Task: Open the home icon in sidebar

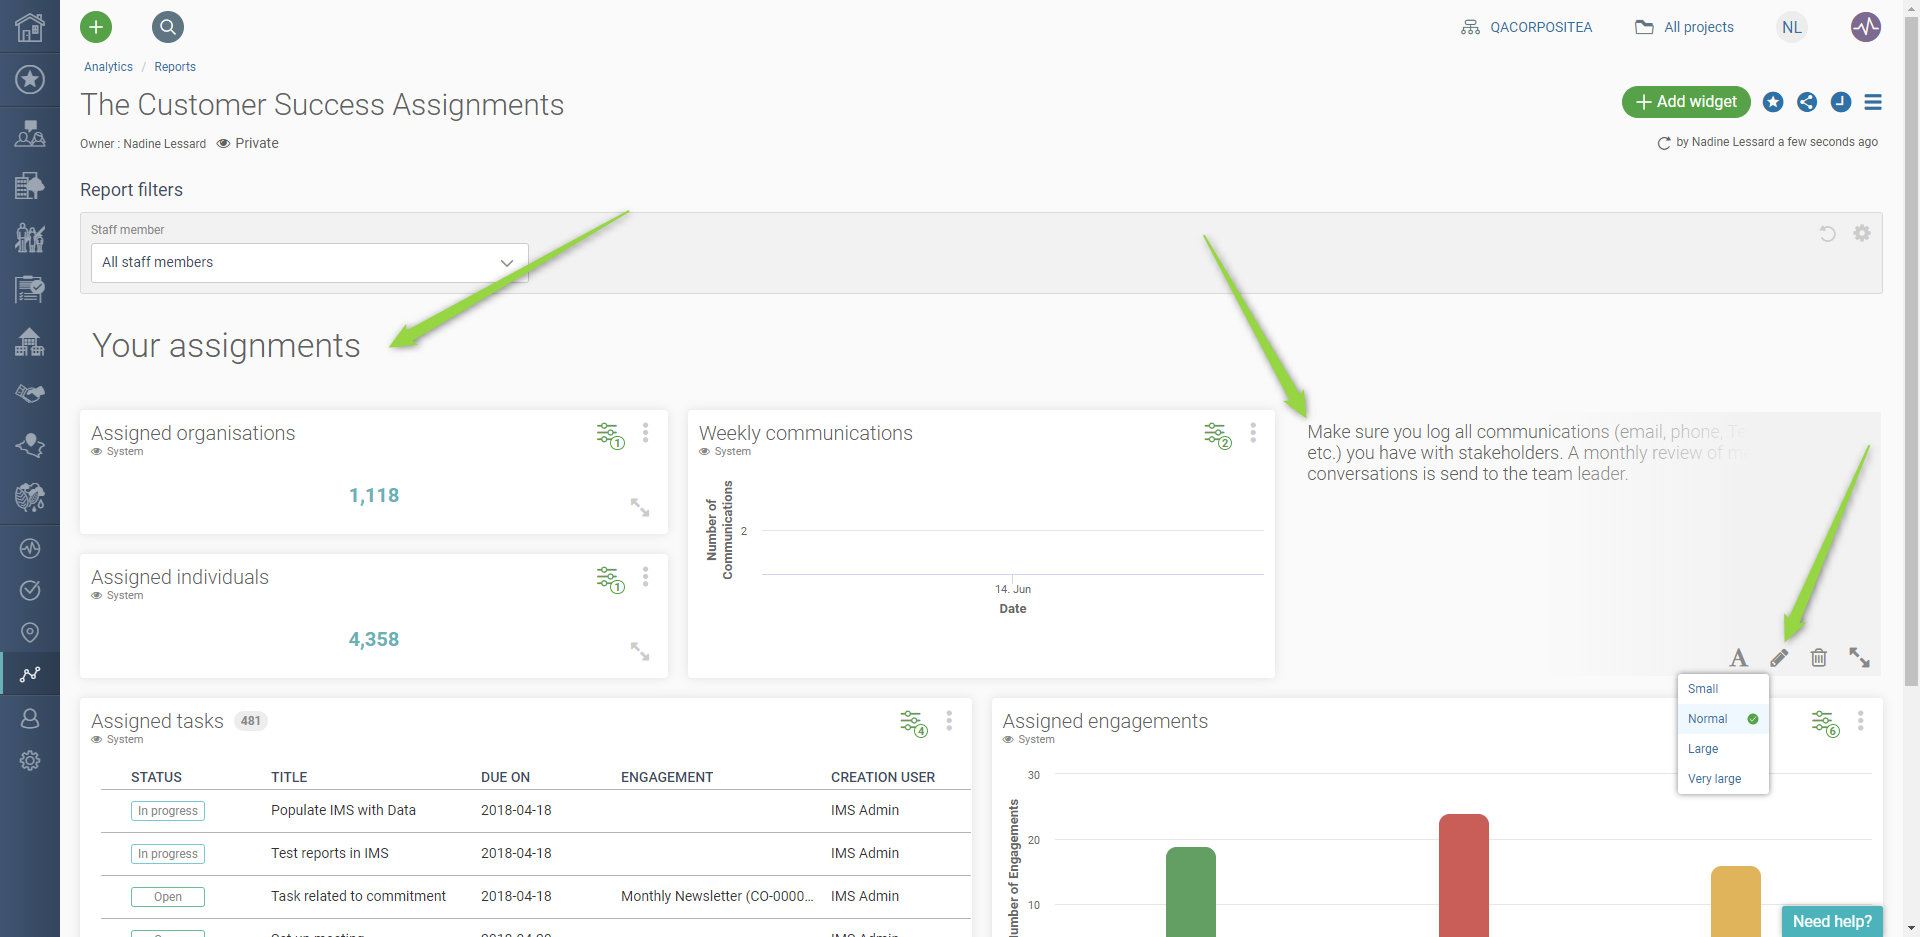Action: (30, 27)
